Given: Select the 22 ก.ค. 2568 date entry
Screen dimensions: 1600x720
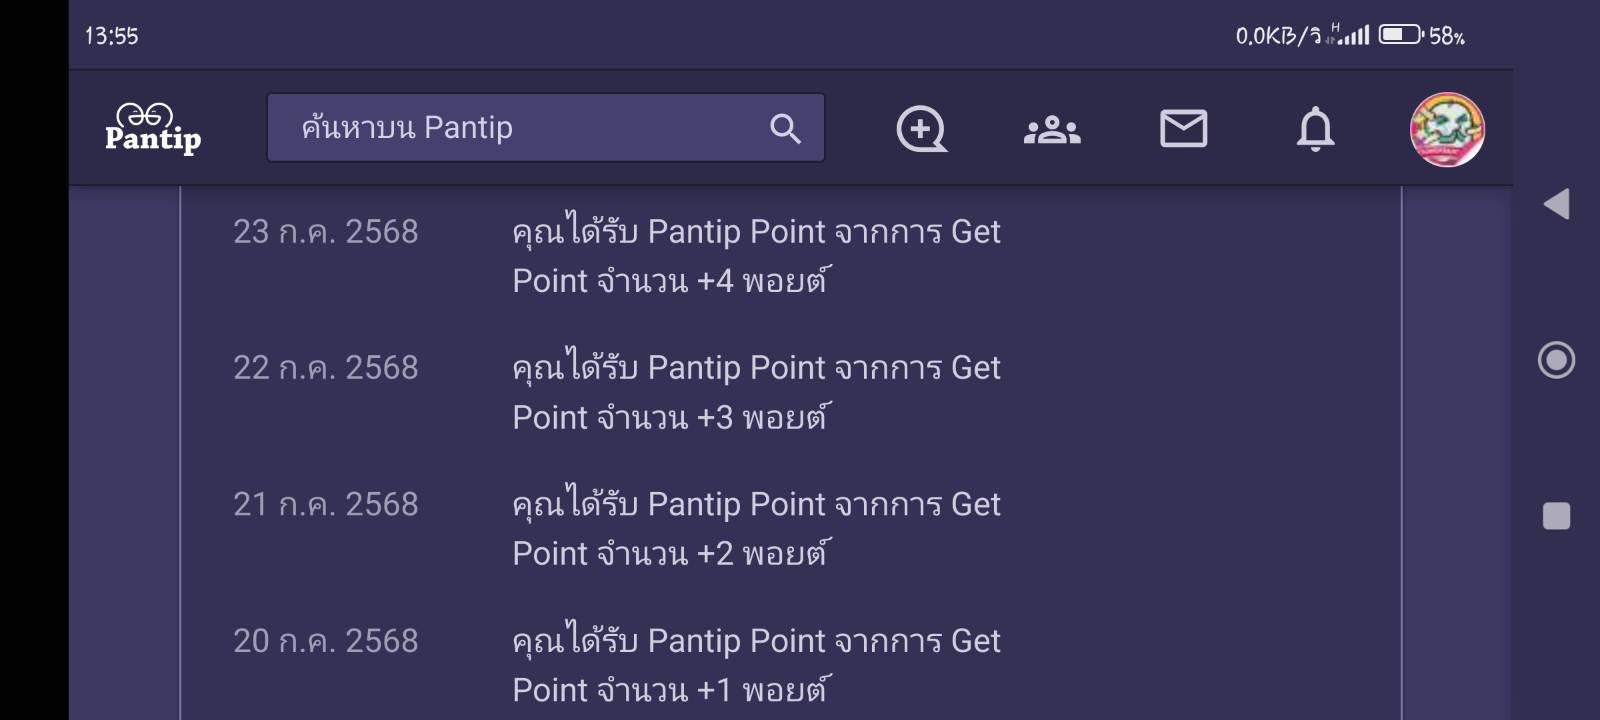Looking at the screenshot, I should [x=326, y=368].
